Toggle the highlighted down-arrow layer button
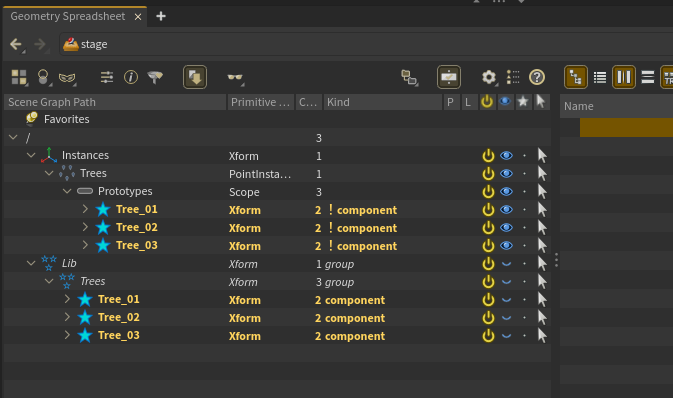Viewport: 673px width, 398px height. pos(195,77)
